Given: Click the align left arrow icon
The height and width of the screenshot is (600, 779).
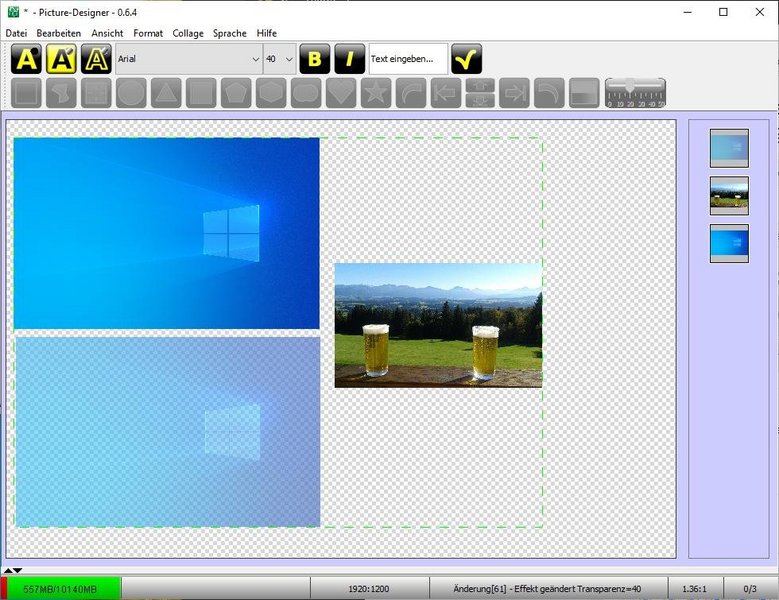Looking at the screenshot, I should click(x=446, y=93).
